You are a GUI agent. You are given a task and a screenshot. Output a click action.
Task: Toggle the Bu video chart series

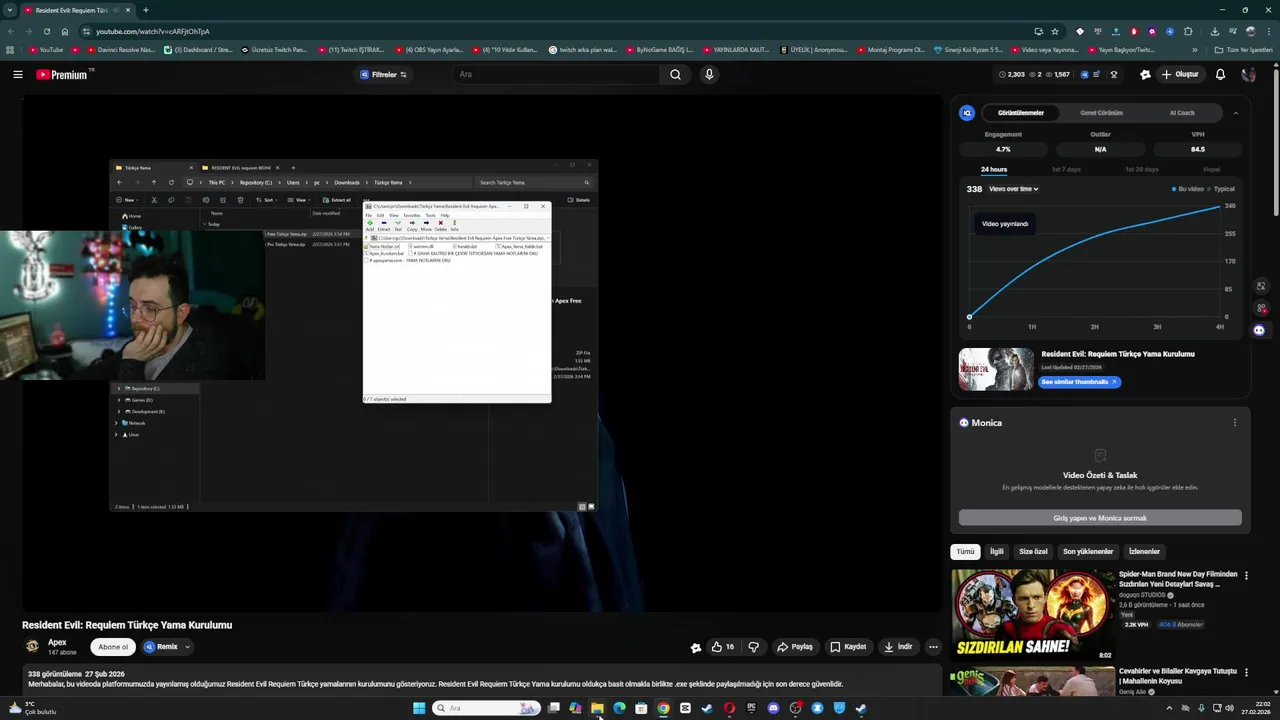(1188, 189)
